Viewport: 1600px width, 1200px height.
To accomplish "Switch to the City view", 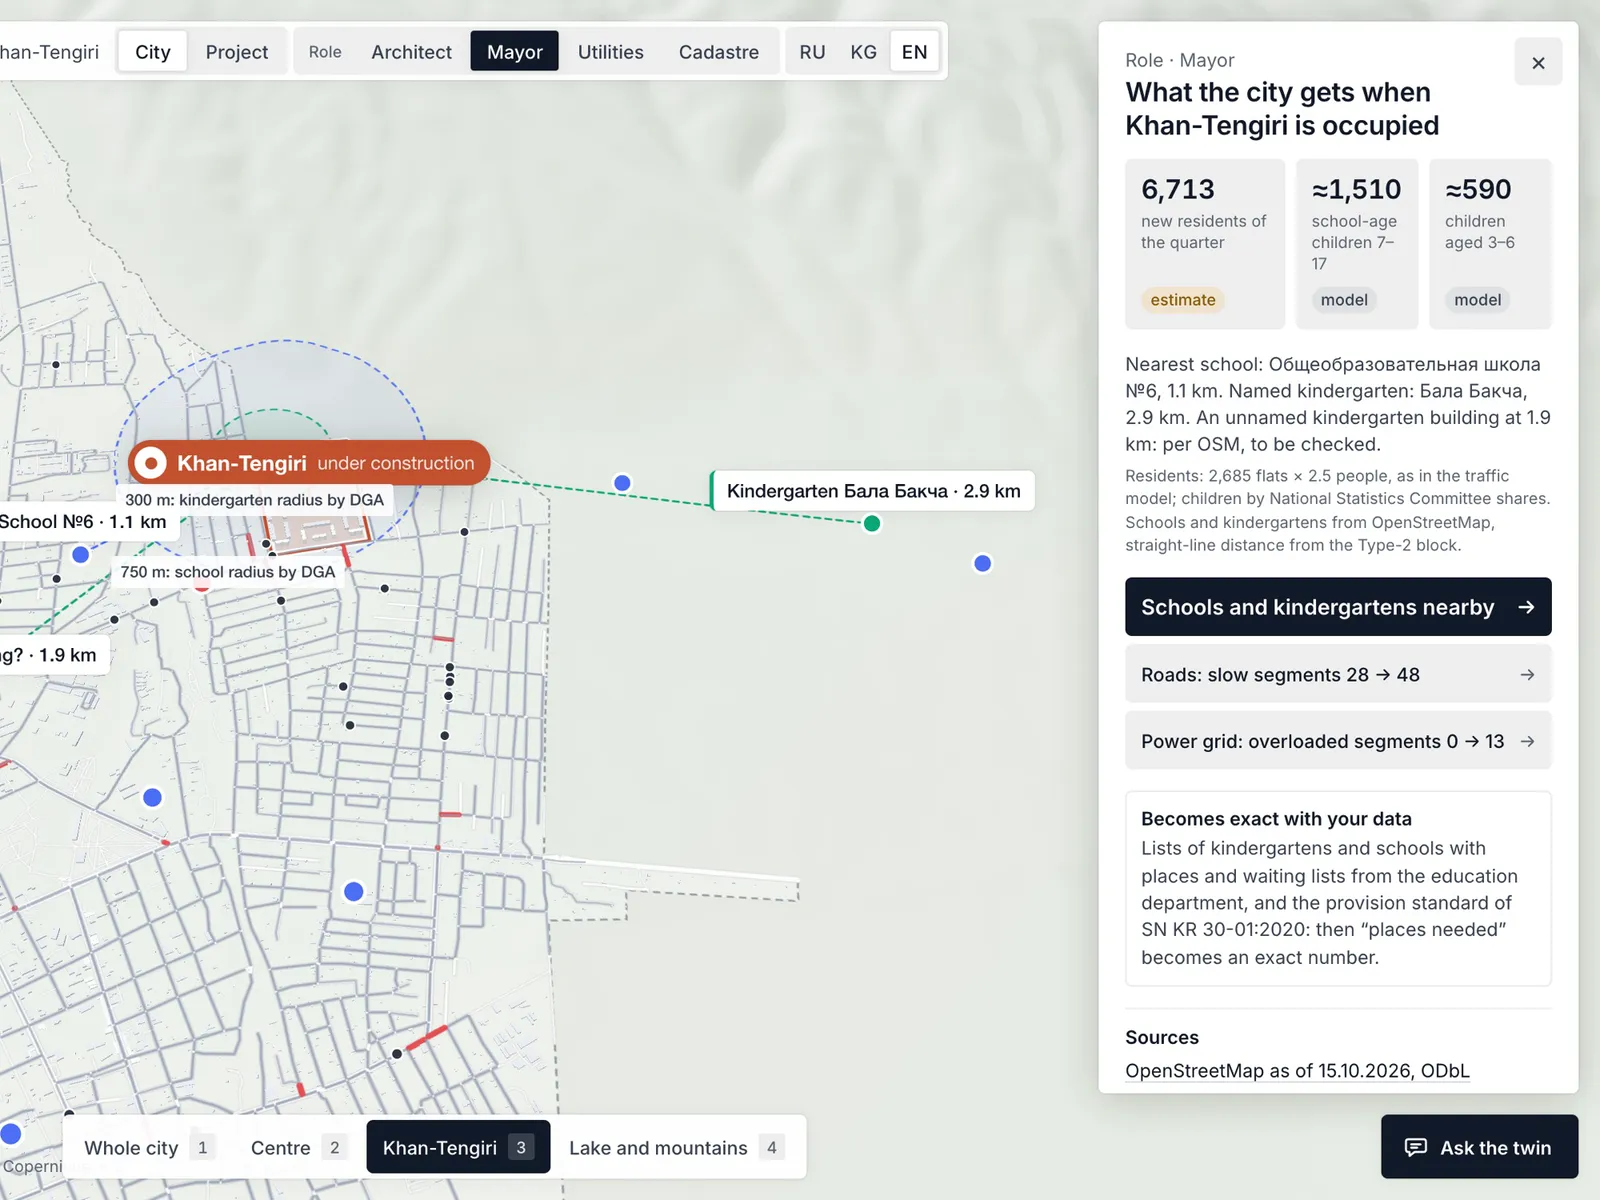I will pyautogui.click(x=153, y=52).
